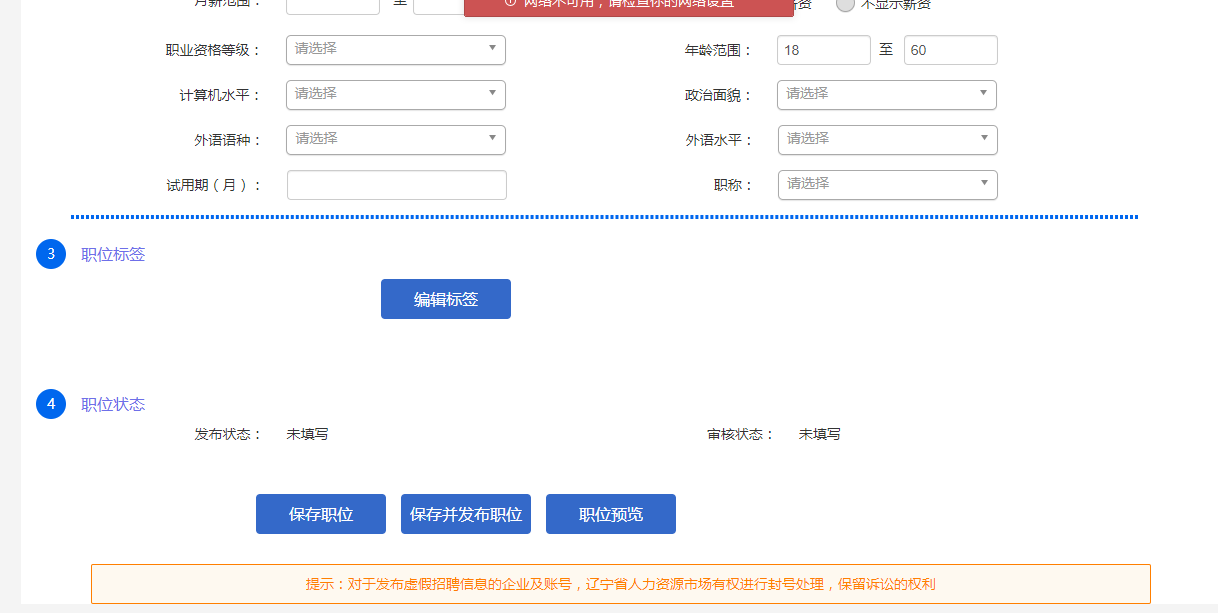The image size is (1218, 613).
Task: Open the 外语水平 dropdown
Action: [x=887, y=140]
